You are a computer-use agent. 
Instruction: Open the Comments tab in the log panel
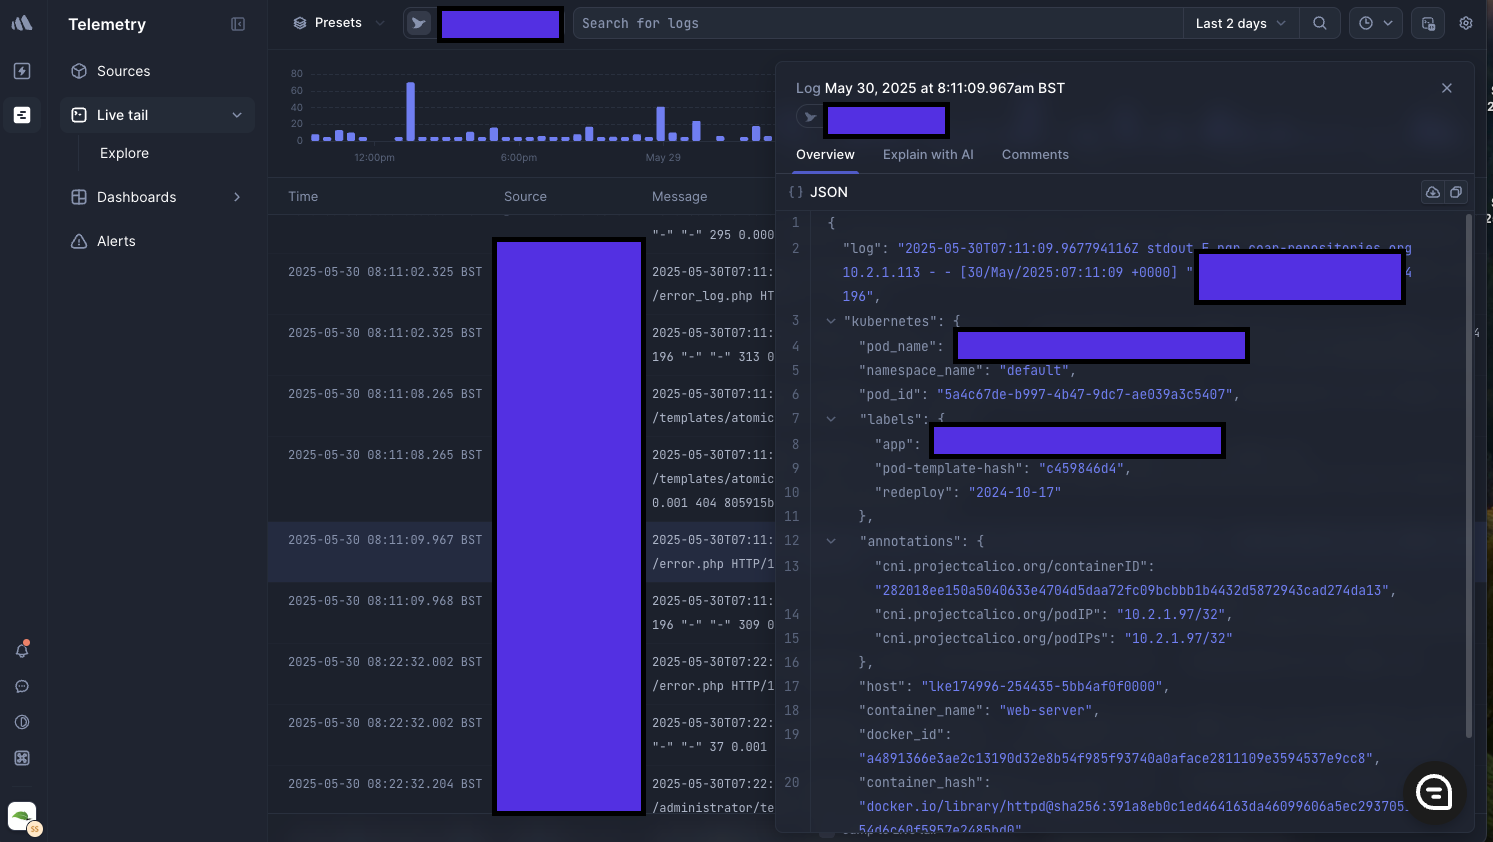pyautogui.click(x=1035, y=154)
